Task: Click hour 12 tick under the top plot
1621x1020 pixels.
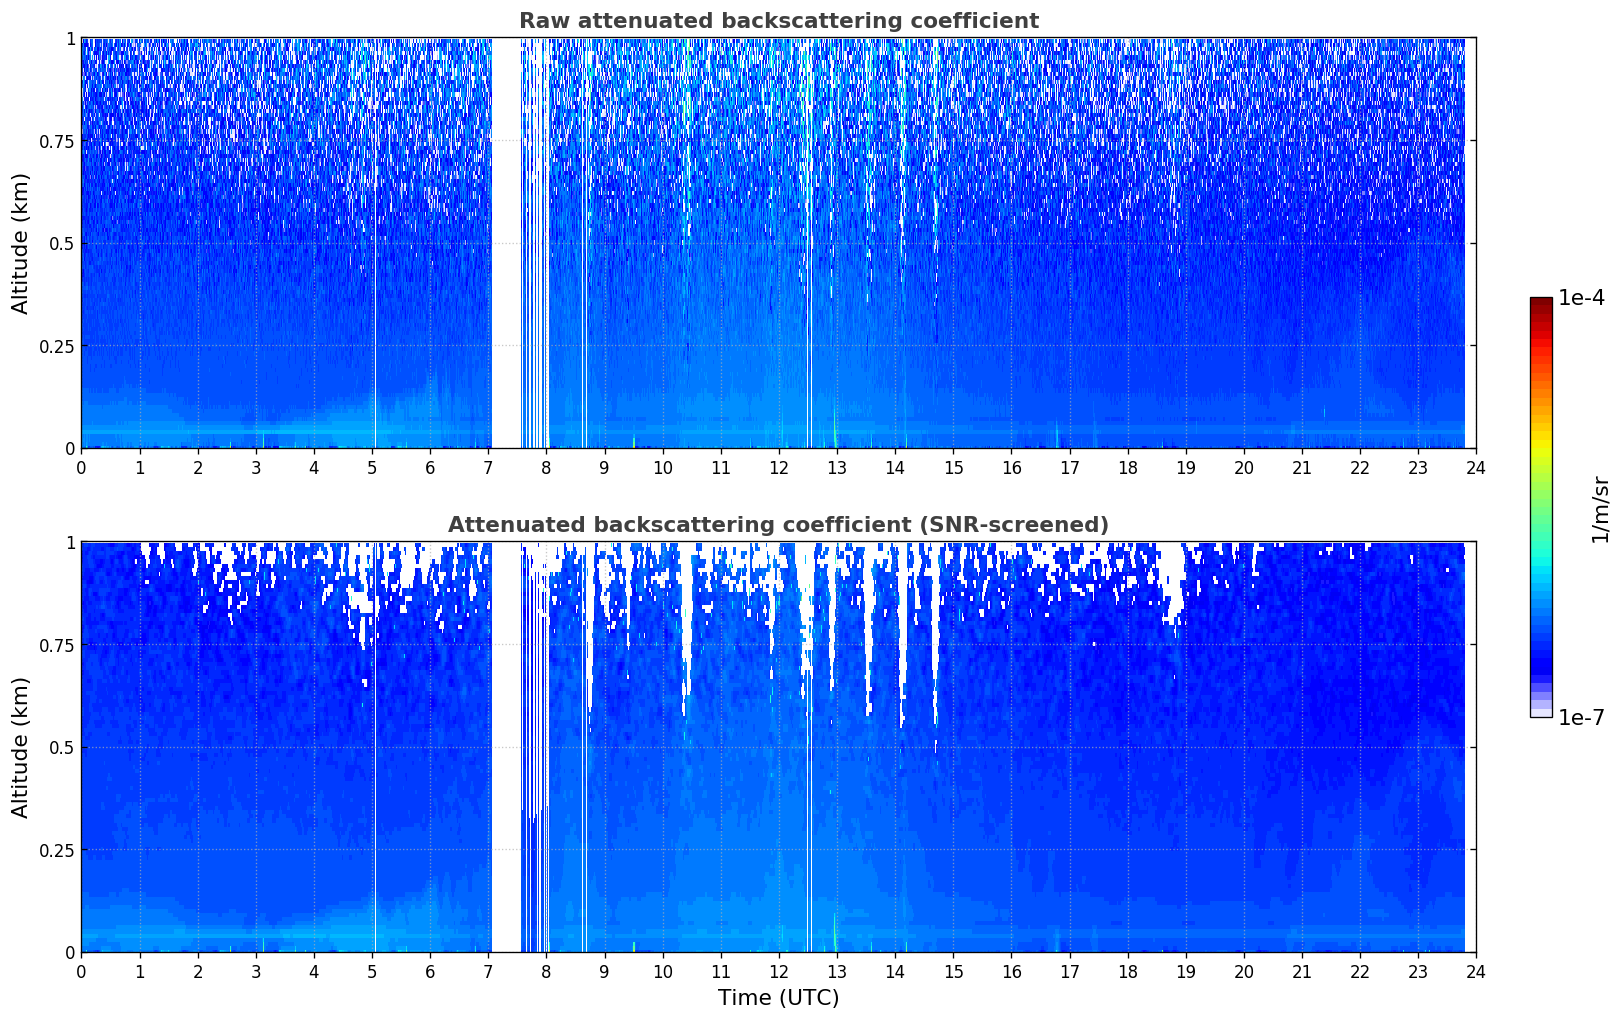Action: point(779,467)
